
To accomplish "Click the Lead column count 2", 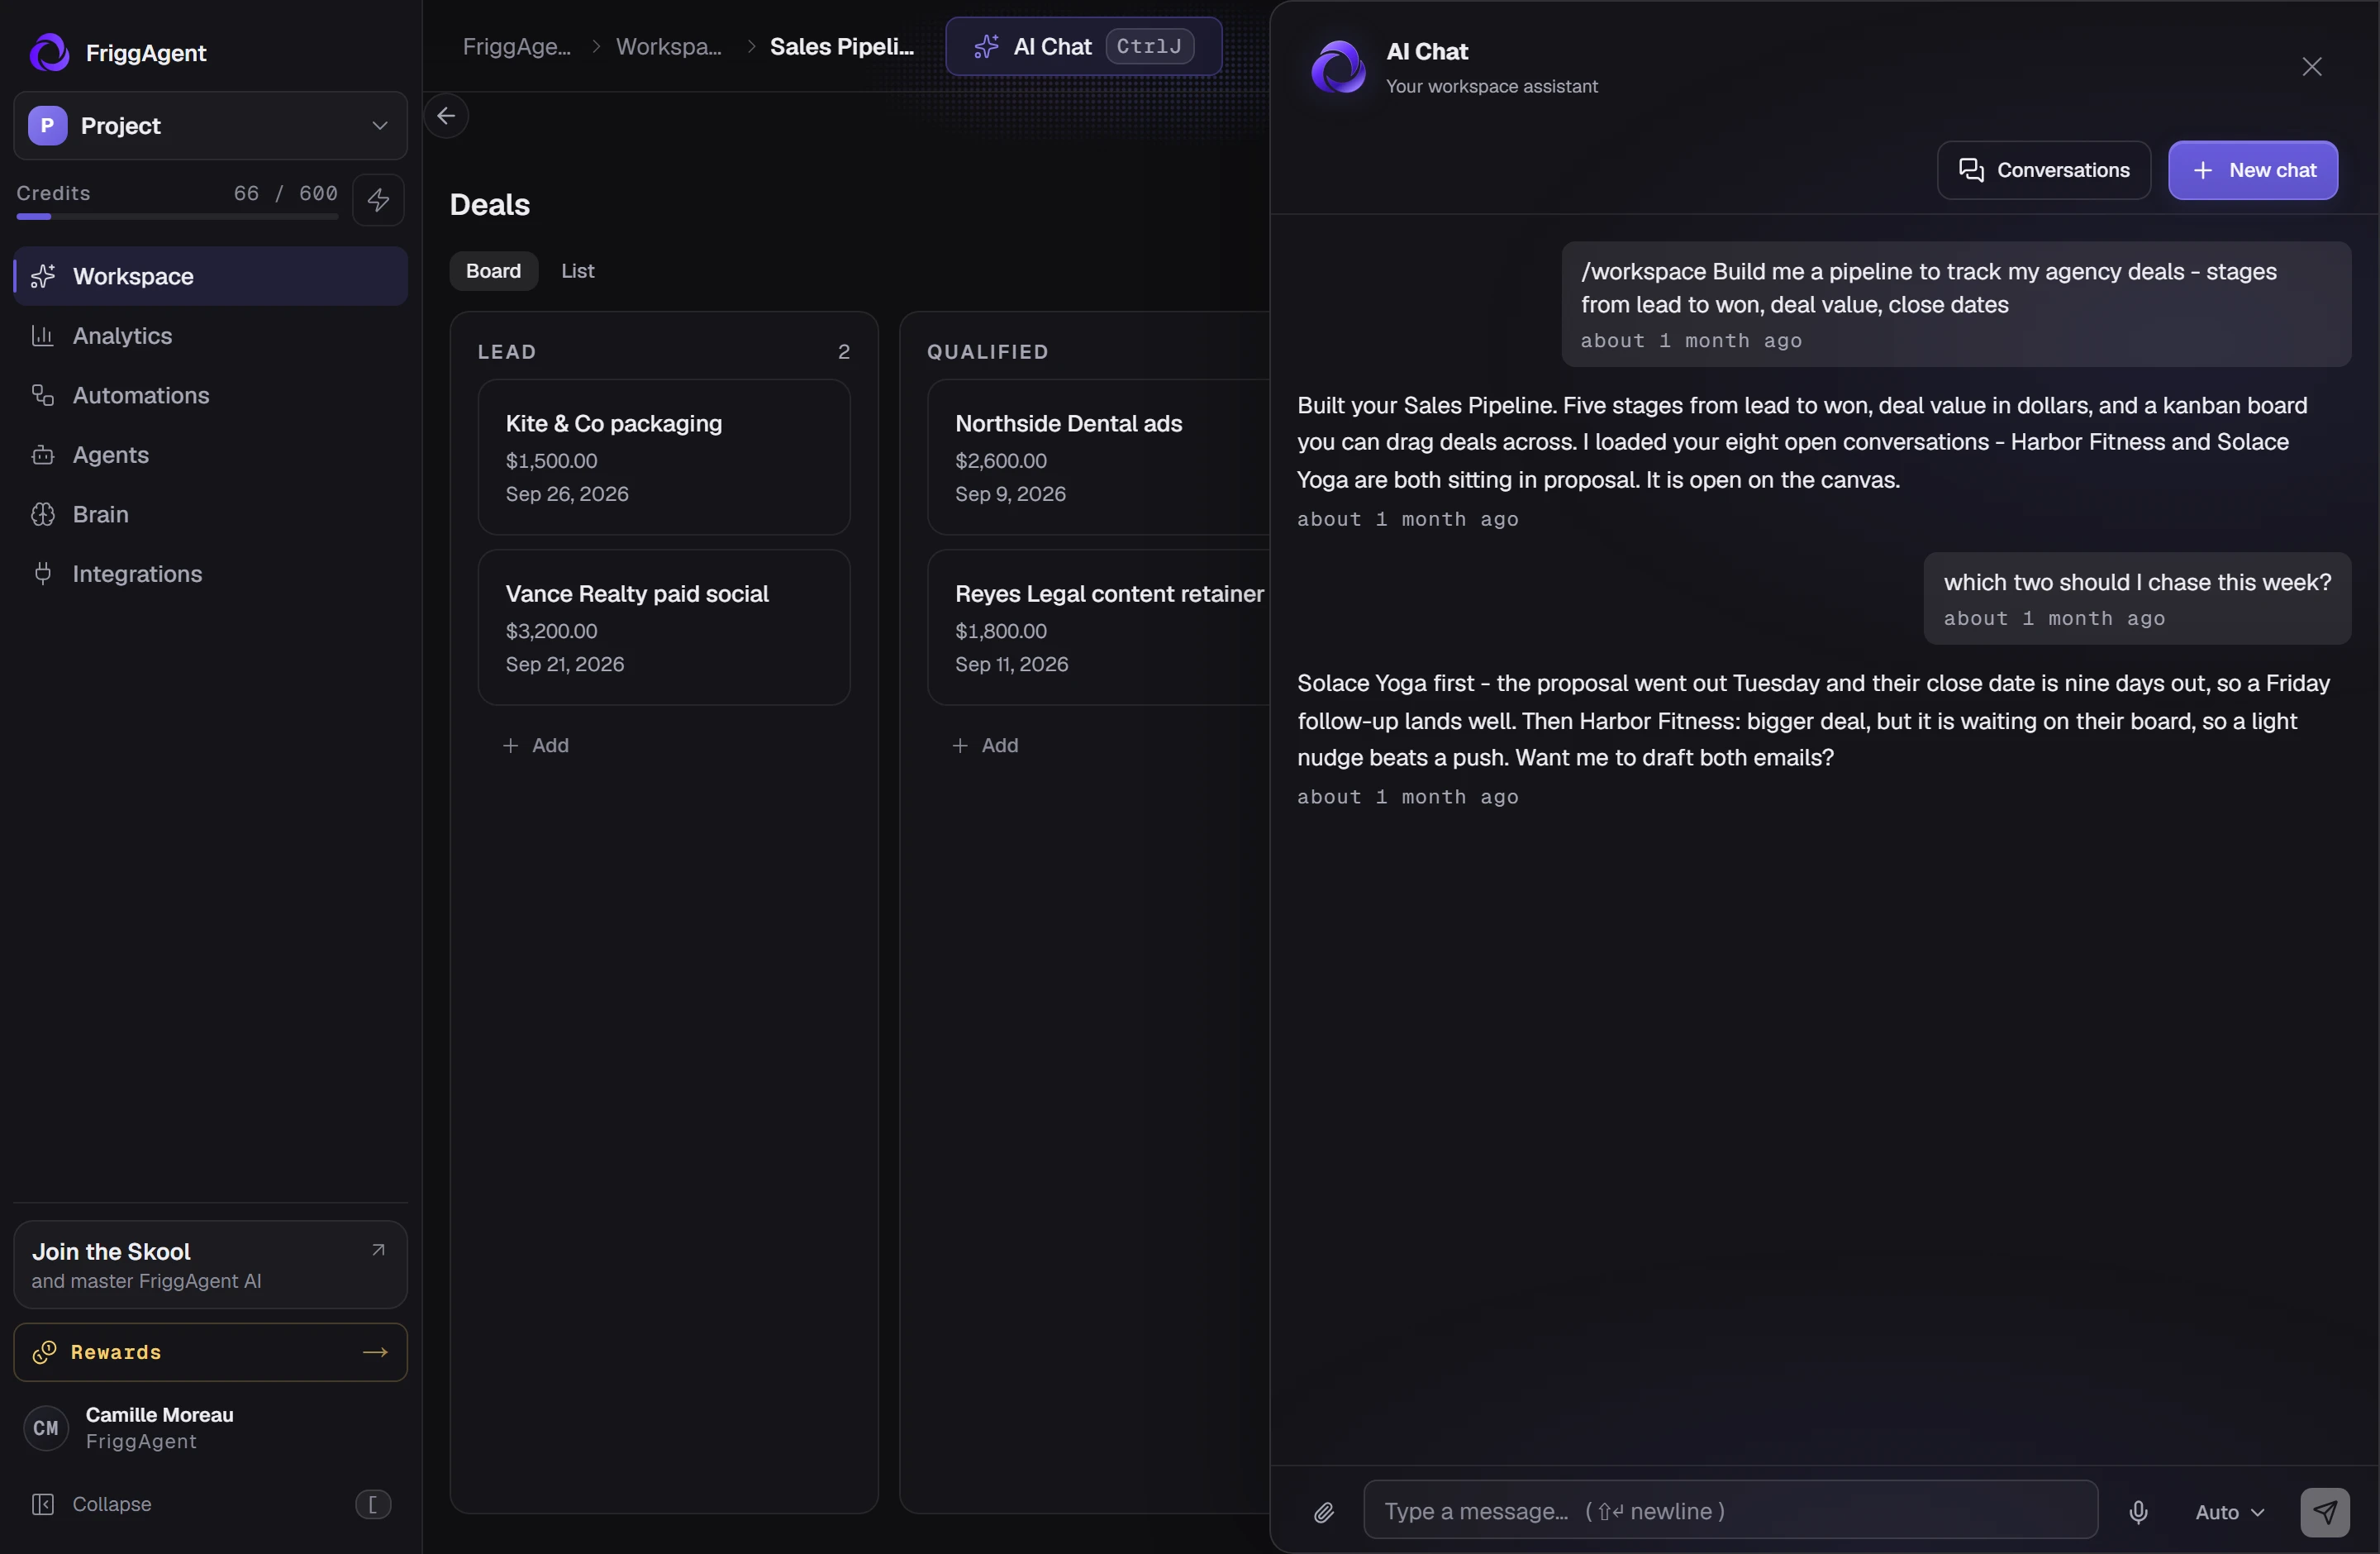I will coord(844,352).
